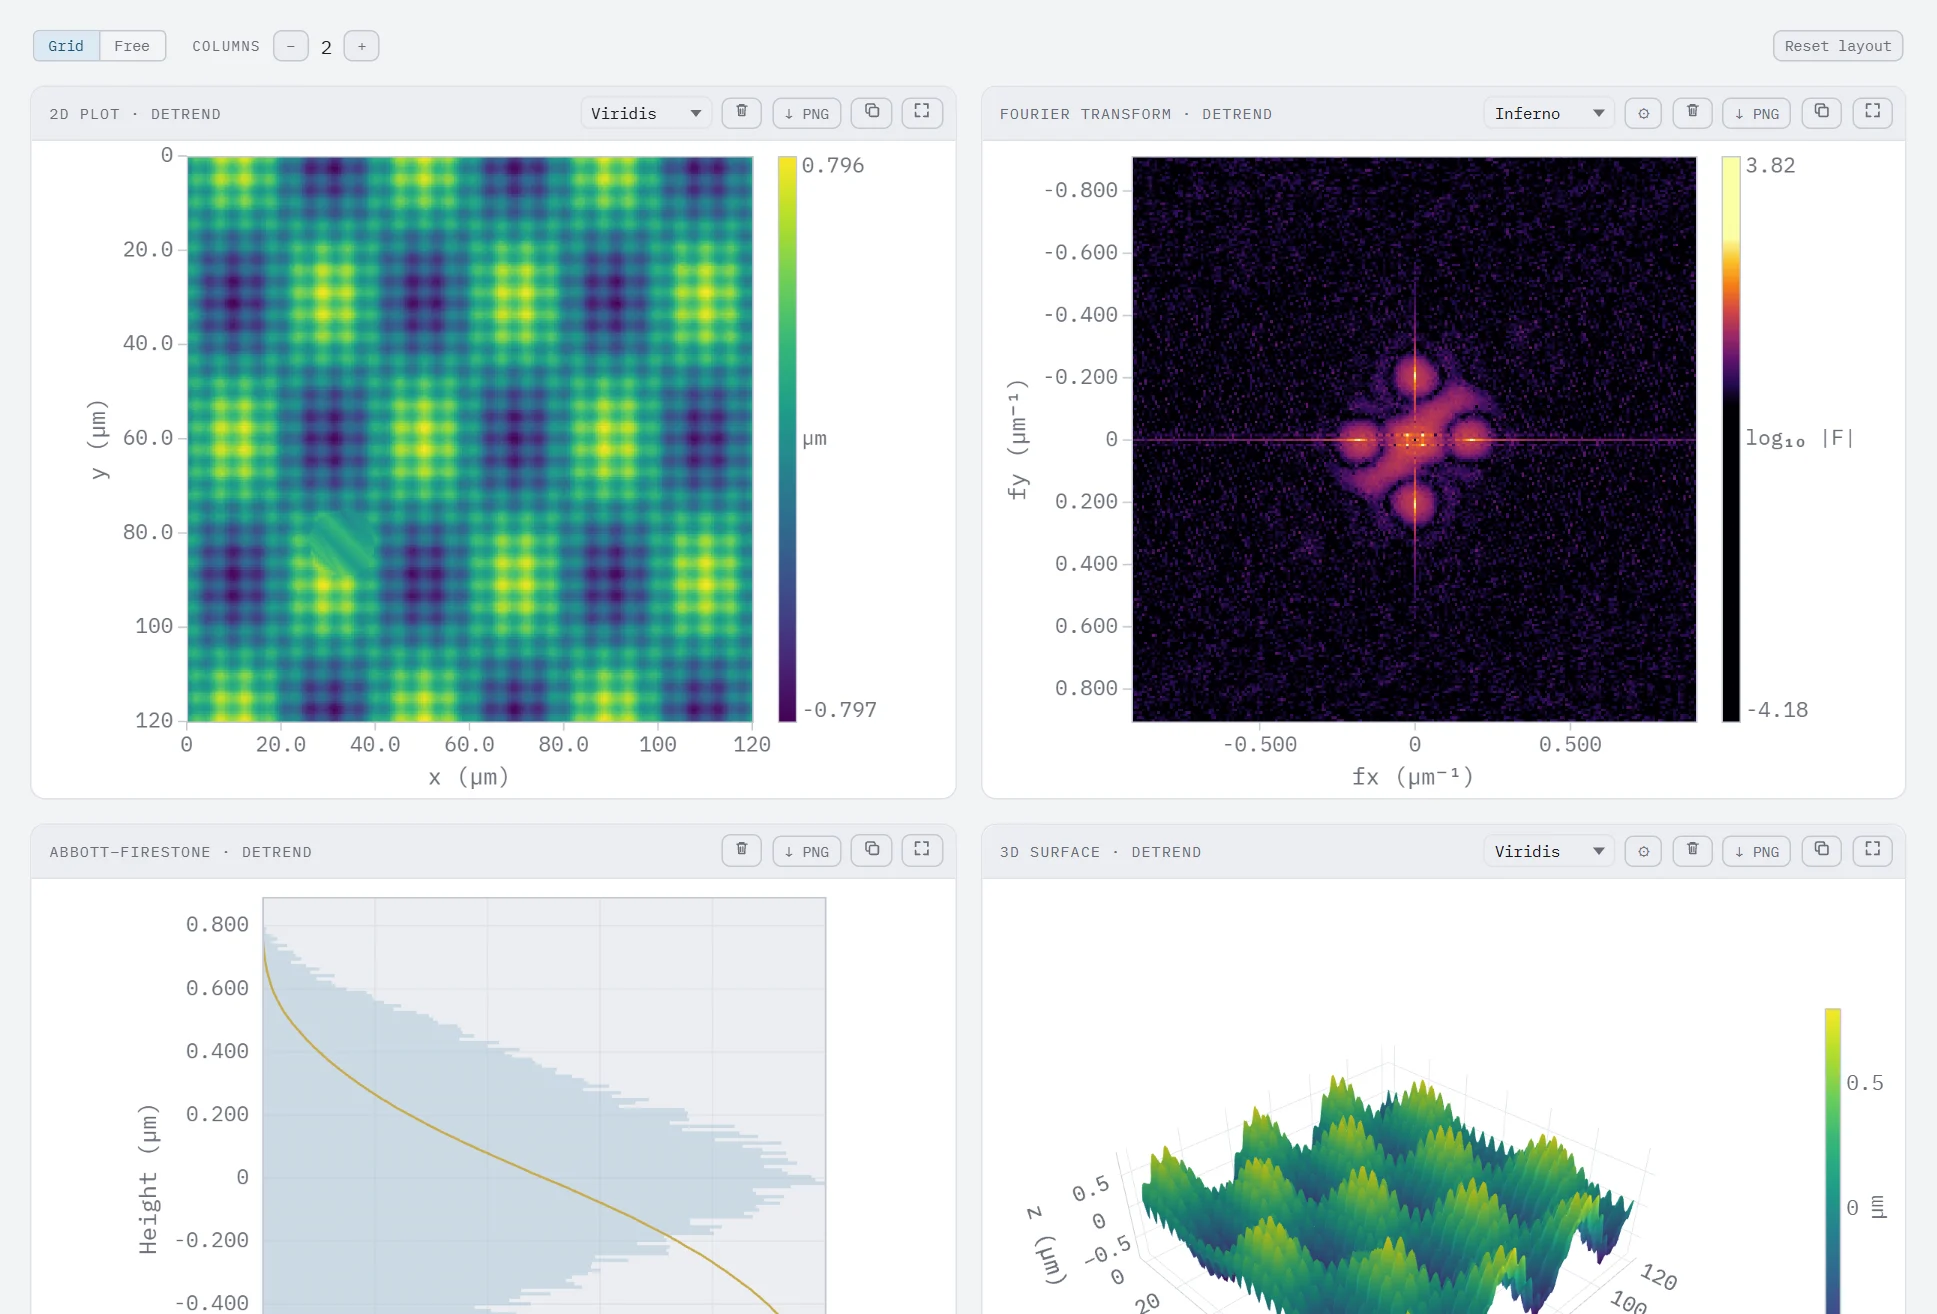
Task: Click the 2D height map image
Action: 470,438
